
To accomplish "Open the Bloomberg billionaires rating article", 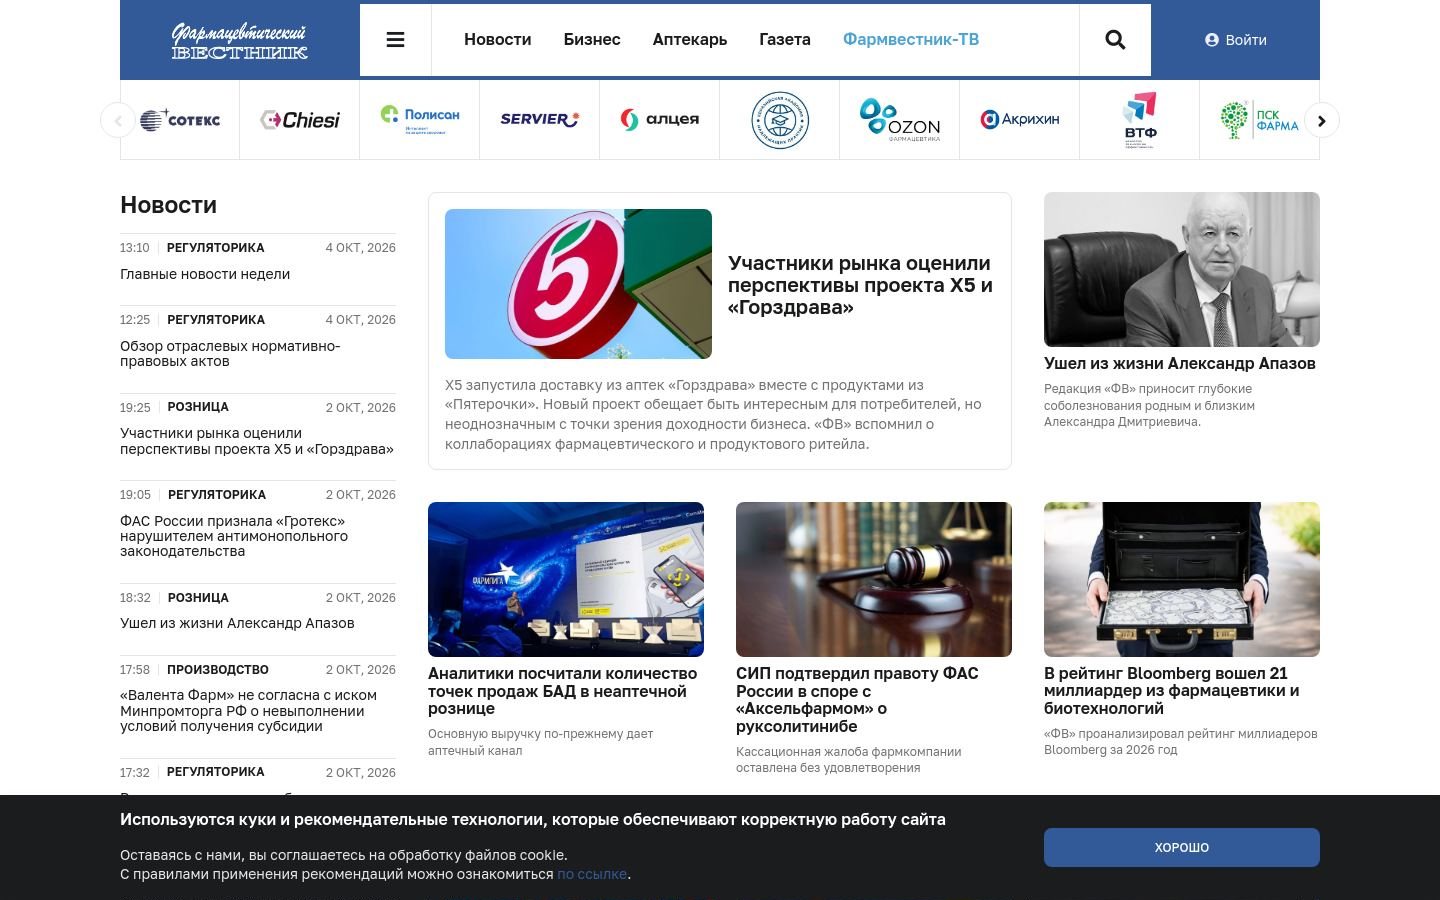I will coord(1172,691).
